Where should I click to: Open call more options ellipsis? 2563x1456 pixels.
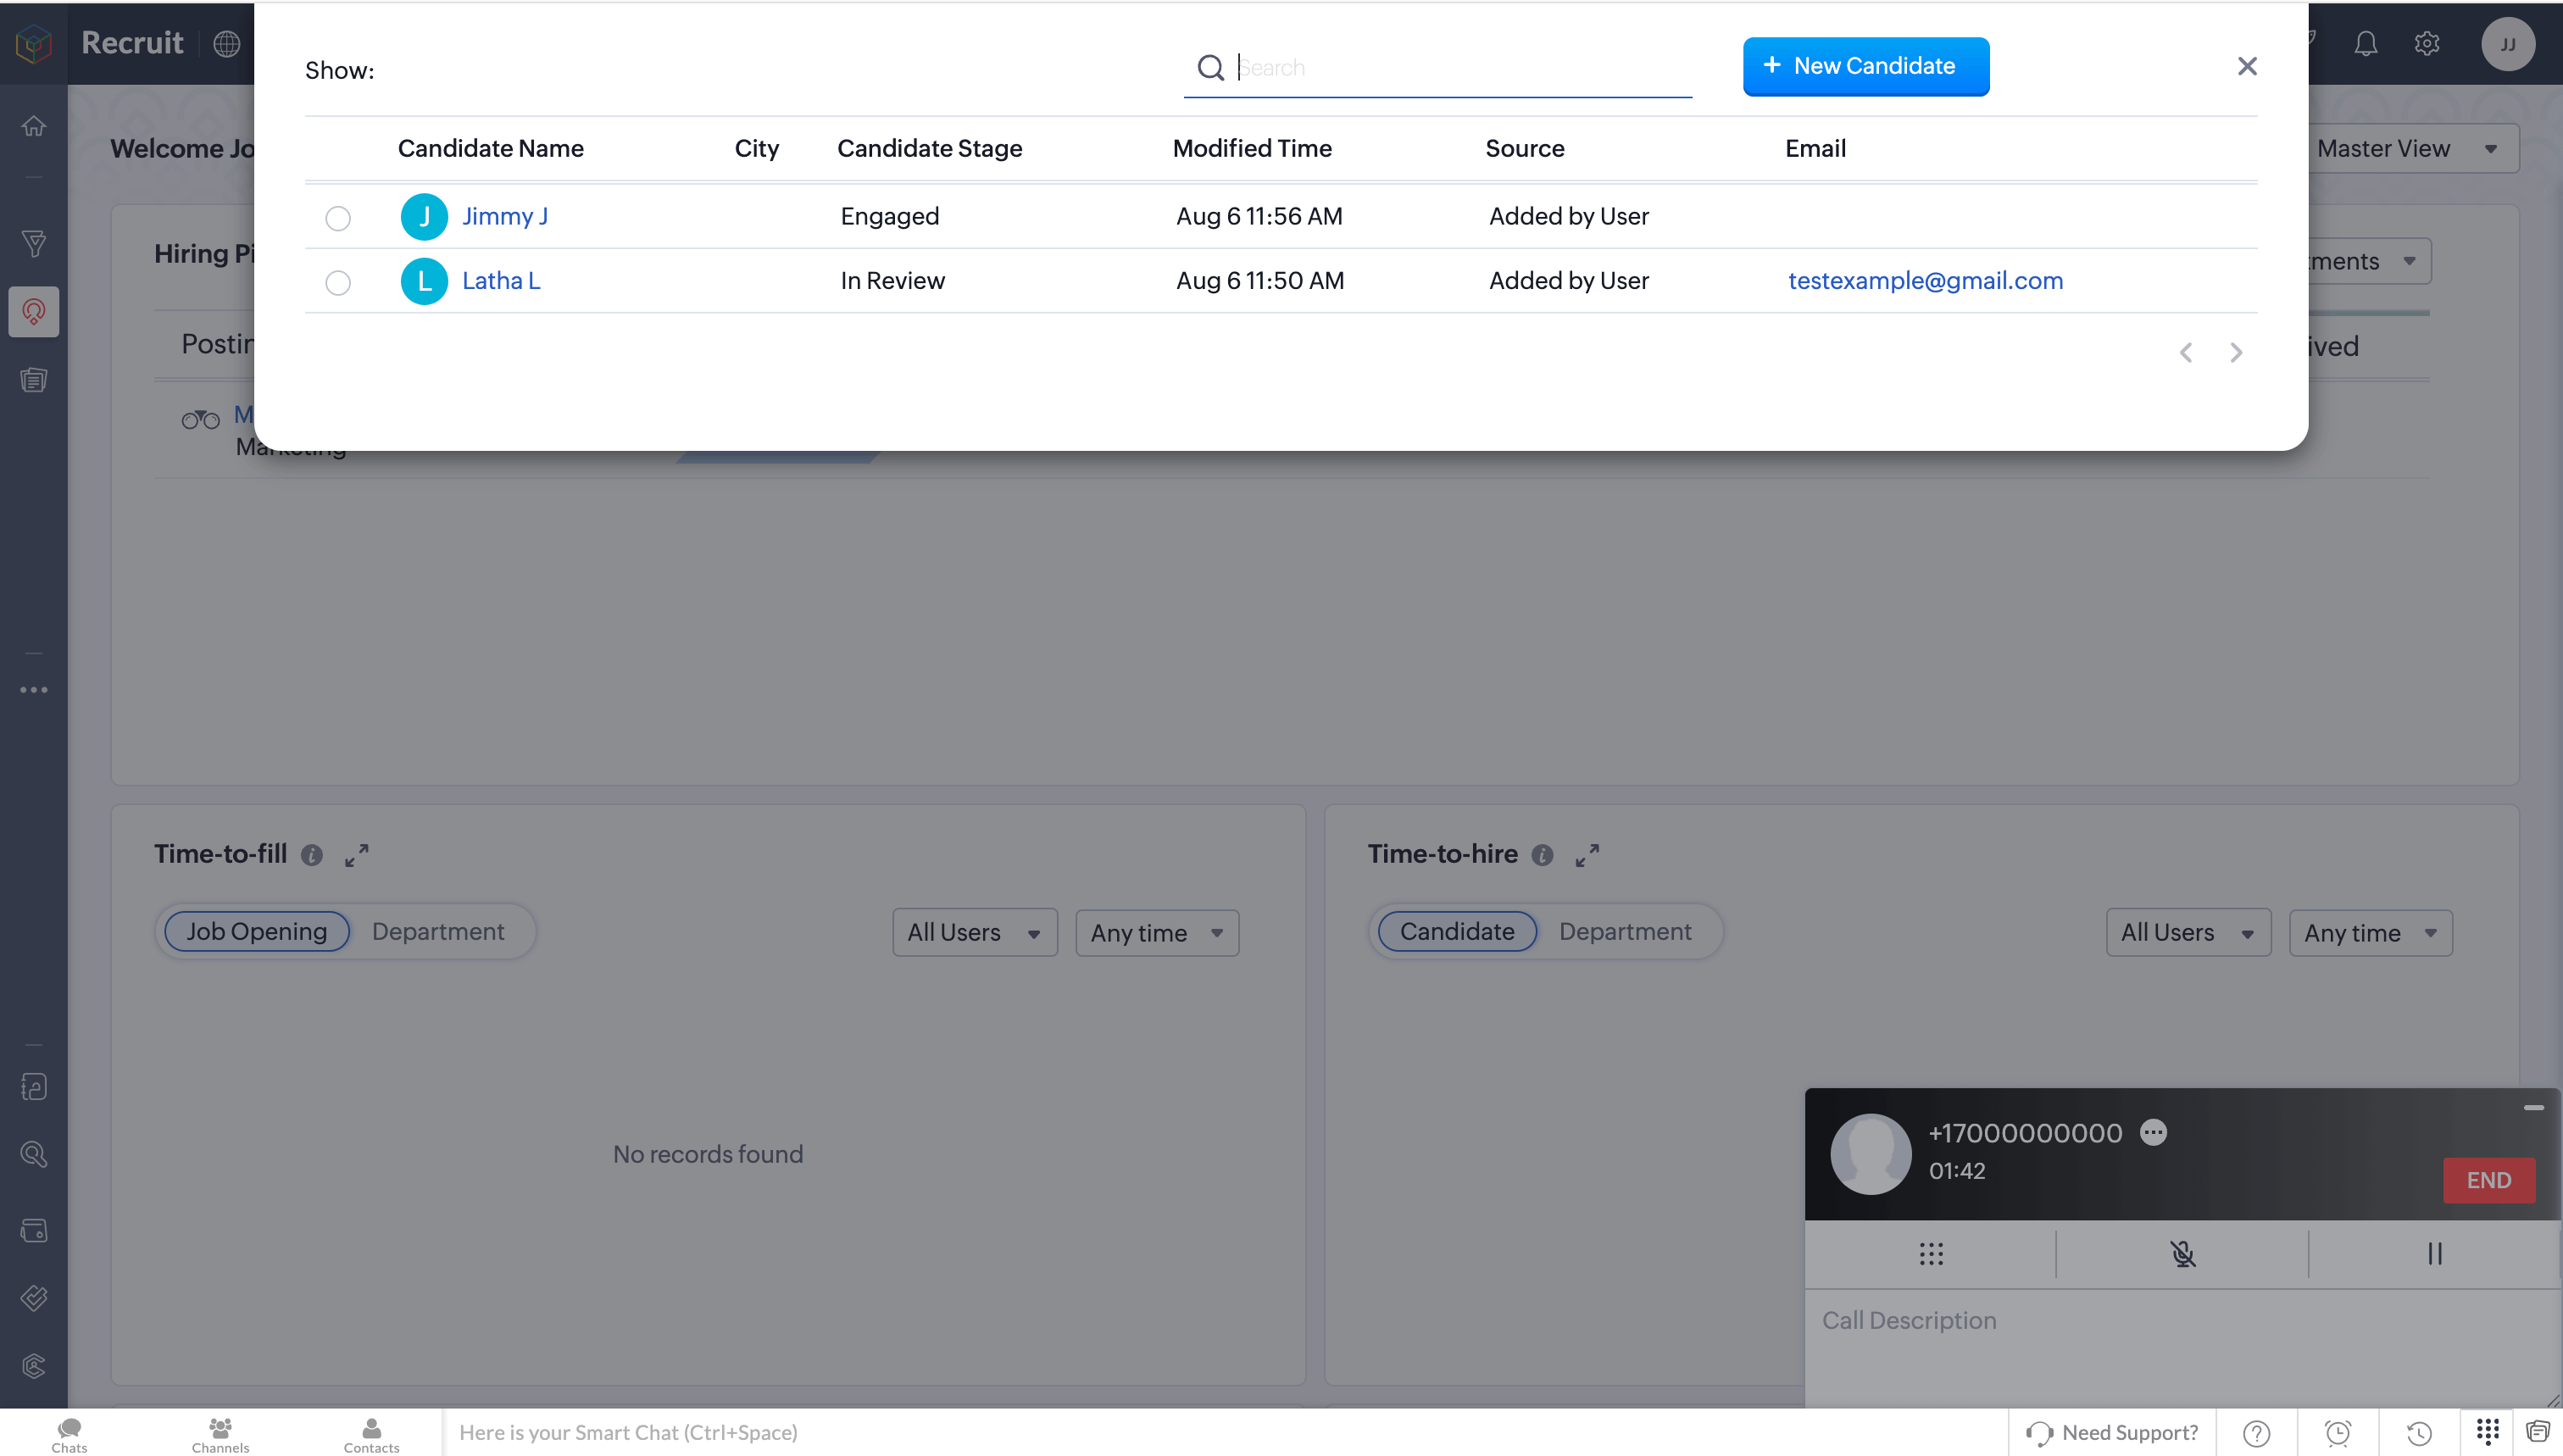tap(2153, 1132)
